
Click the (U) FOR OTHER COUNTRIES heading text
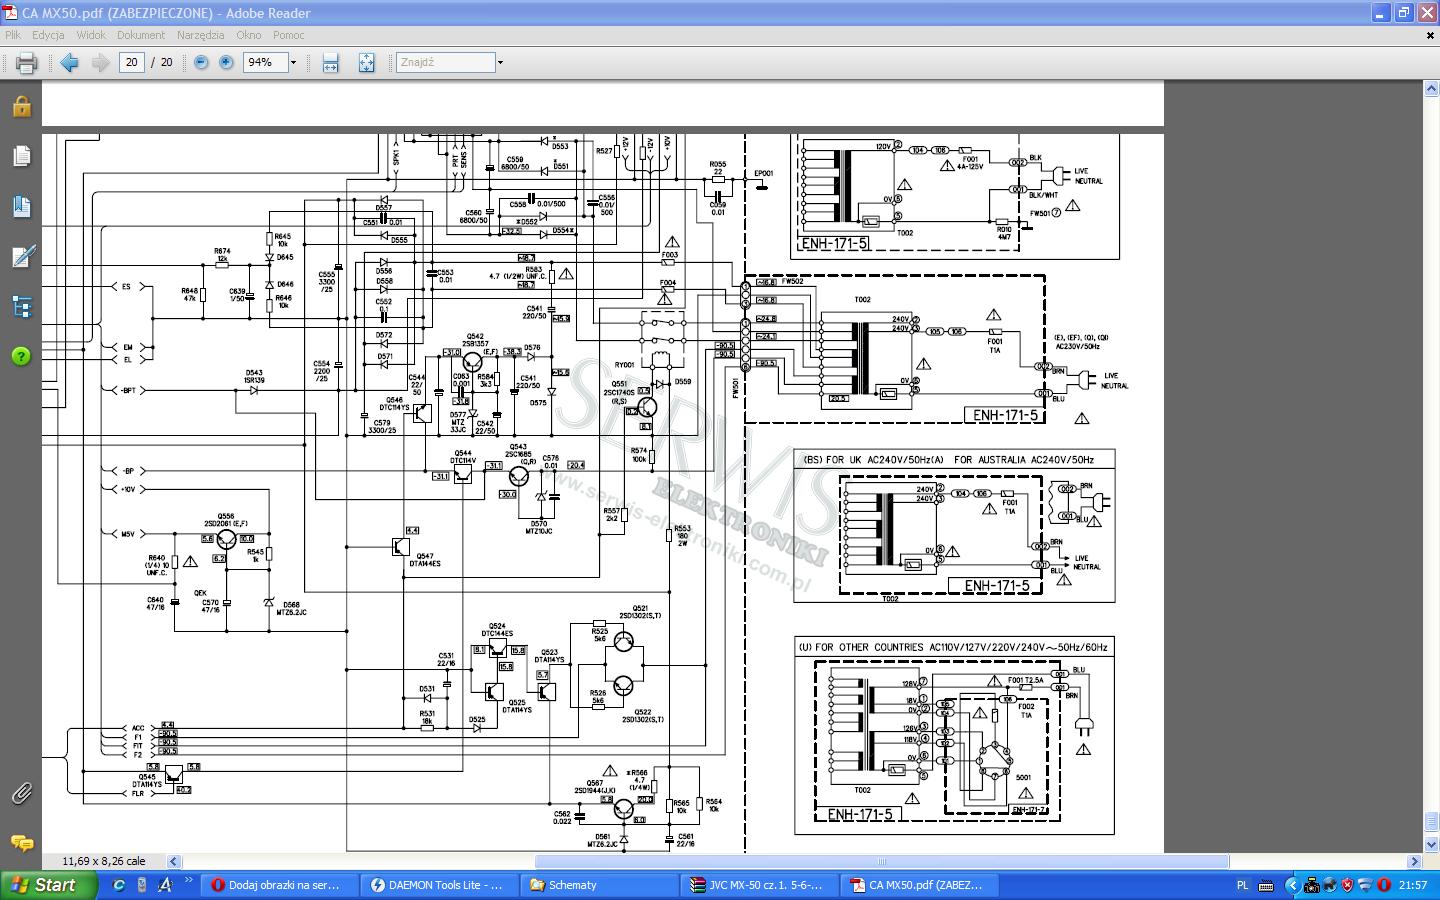(x=953, y=647)
